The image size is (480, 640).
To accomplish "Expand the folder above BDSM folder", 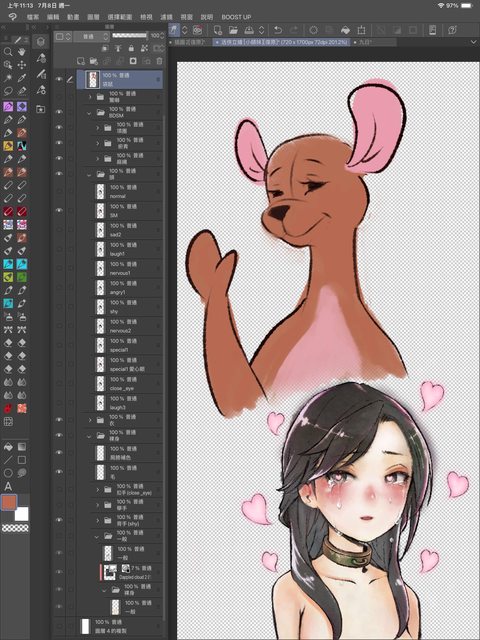I will coord(90,97).
